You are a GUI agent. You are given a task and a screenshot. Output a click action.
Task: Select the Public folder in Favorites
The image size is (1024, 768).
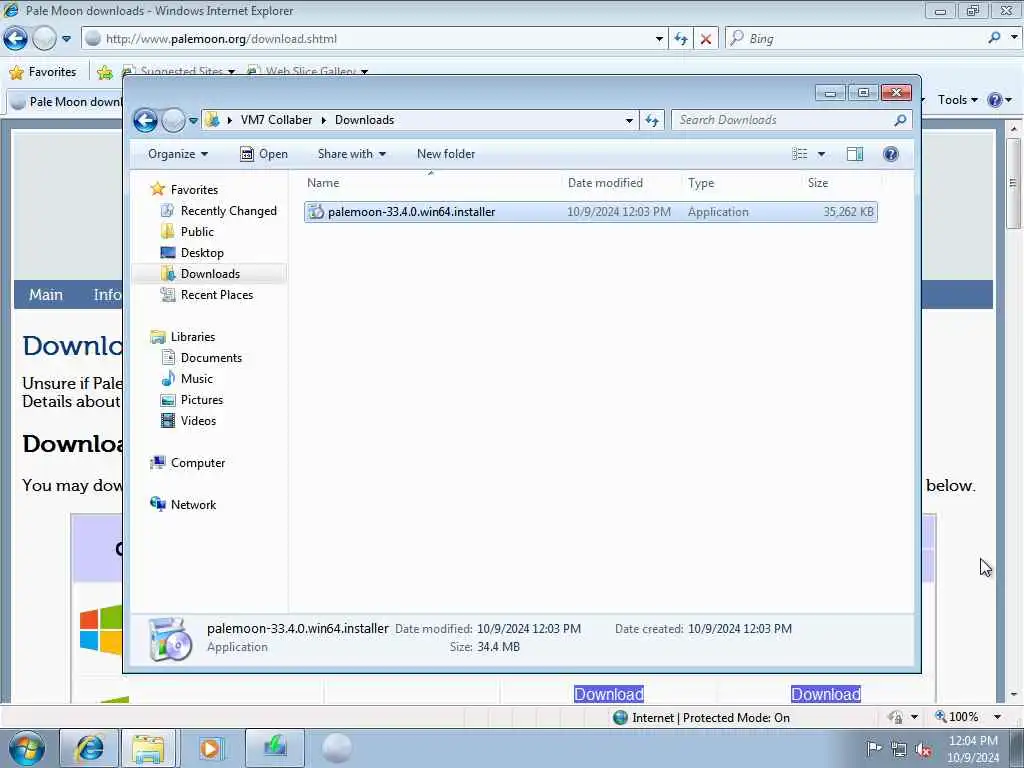tap(197, 232)
